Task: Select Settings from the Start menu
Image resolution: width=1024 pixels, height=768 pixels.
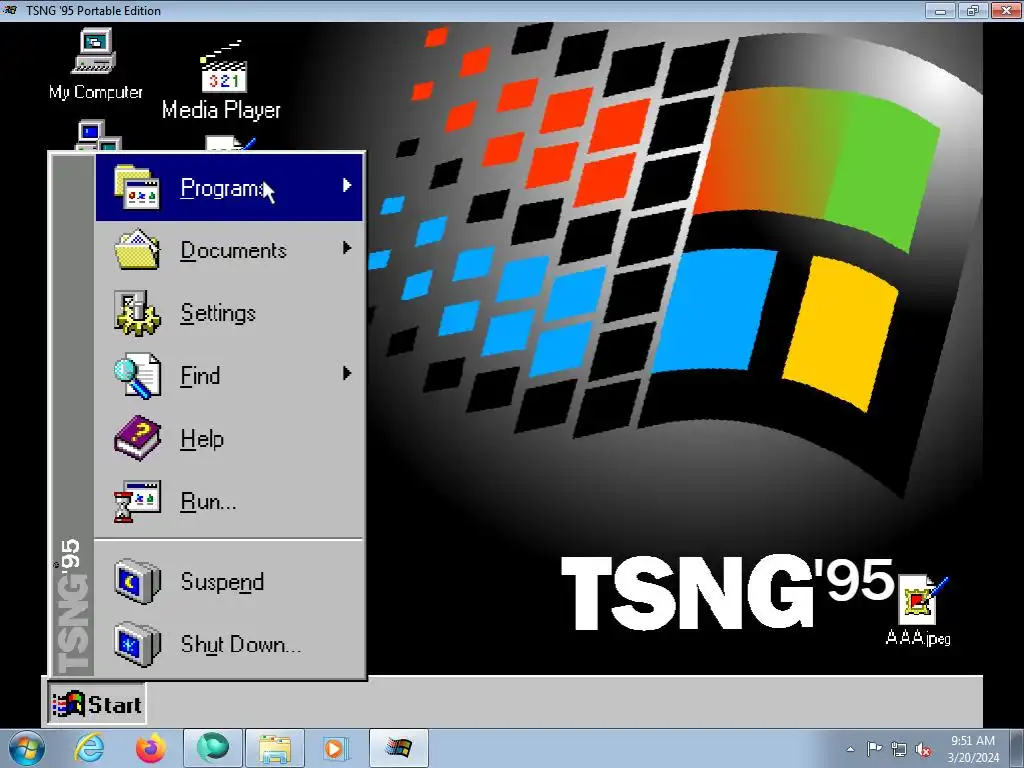Action: [229, 313]
